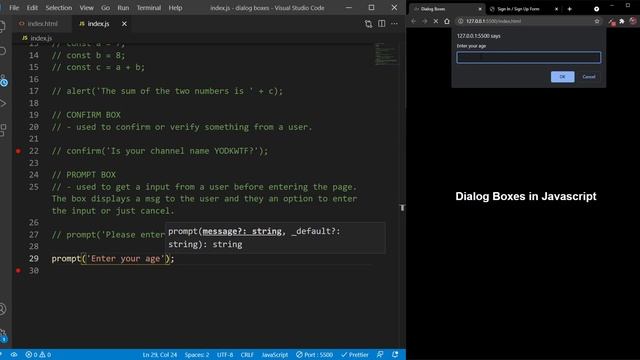
Task: Open the browser extensions puzzle icon
Action: [622, 21]
